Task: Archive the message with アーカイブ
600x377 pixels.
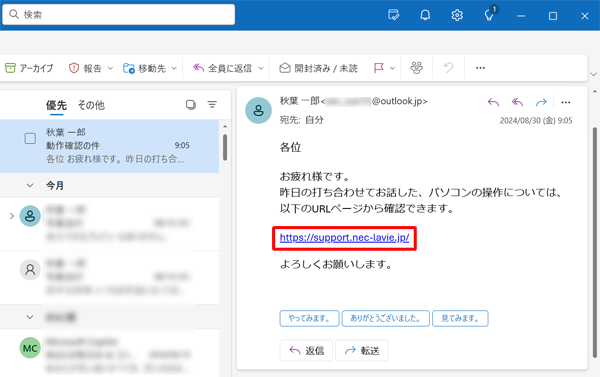Action: 29,68
